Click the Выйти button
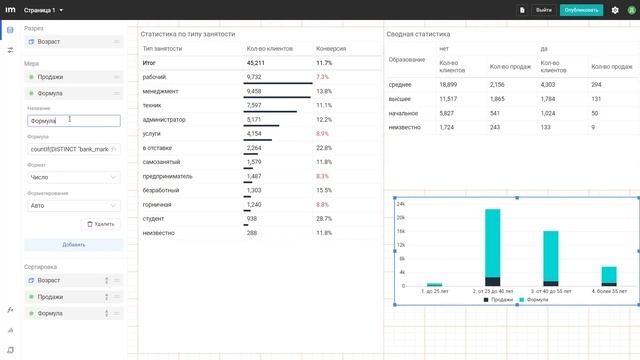Viewport: 640px width, 360px height. tap(544, 10)
